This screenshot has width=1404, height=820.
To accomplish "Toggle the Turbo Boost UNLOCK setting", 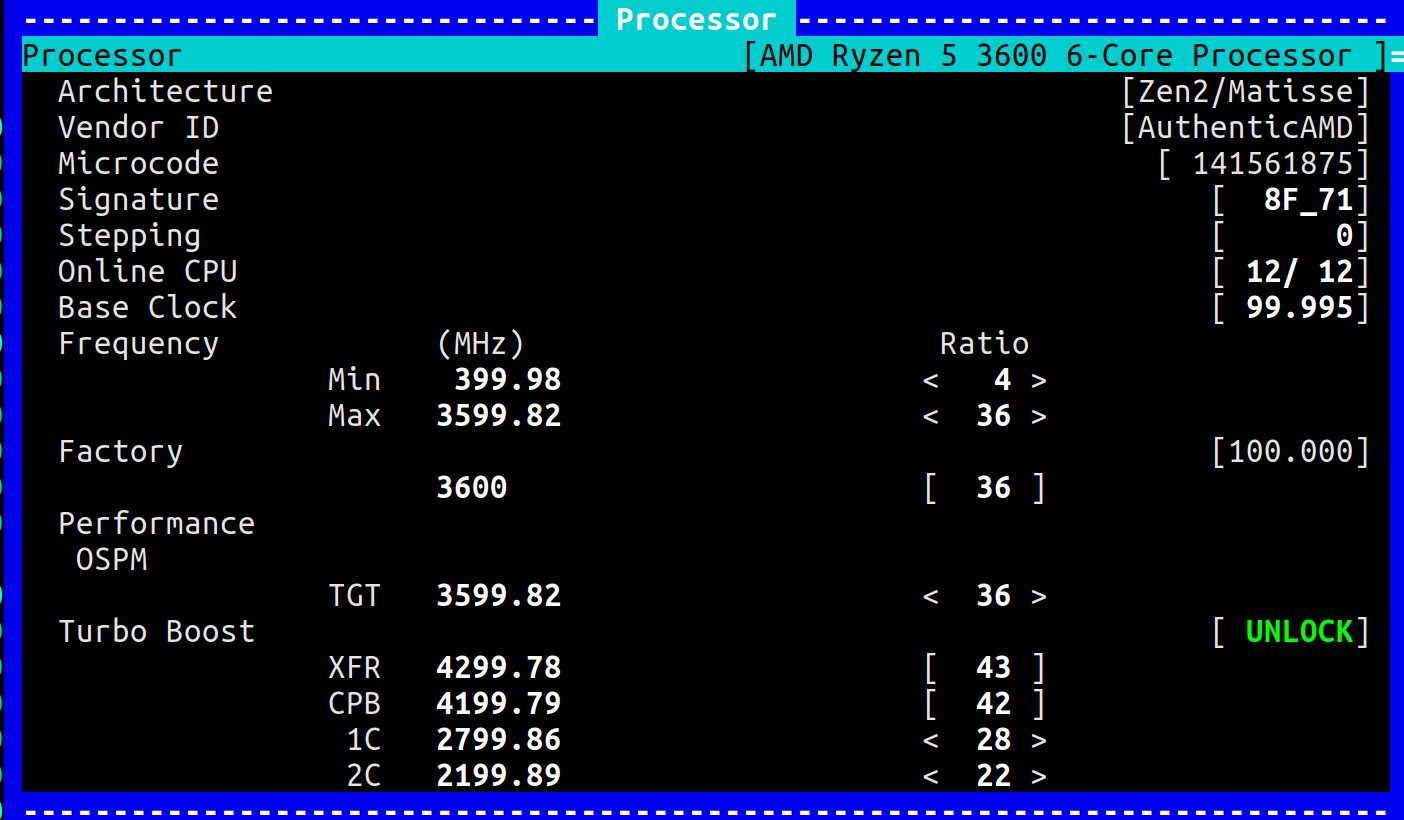I will [x=1299, y=631].
